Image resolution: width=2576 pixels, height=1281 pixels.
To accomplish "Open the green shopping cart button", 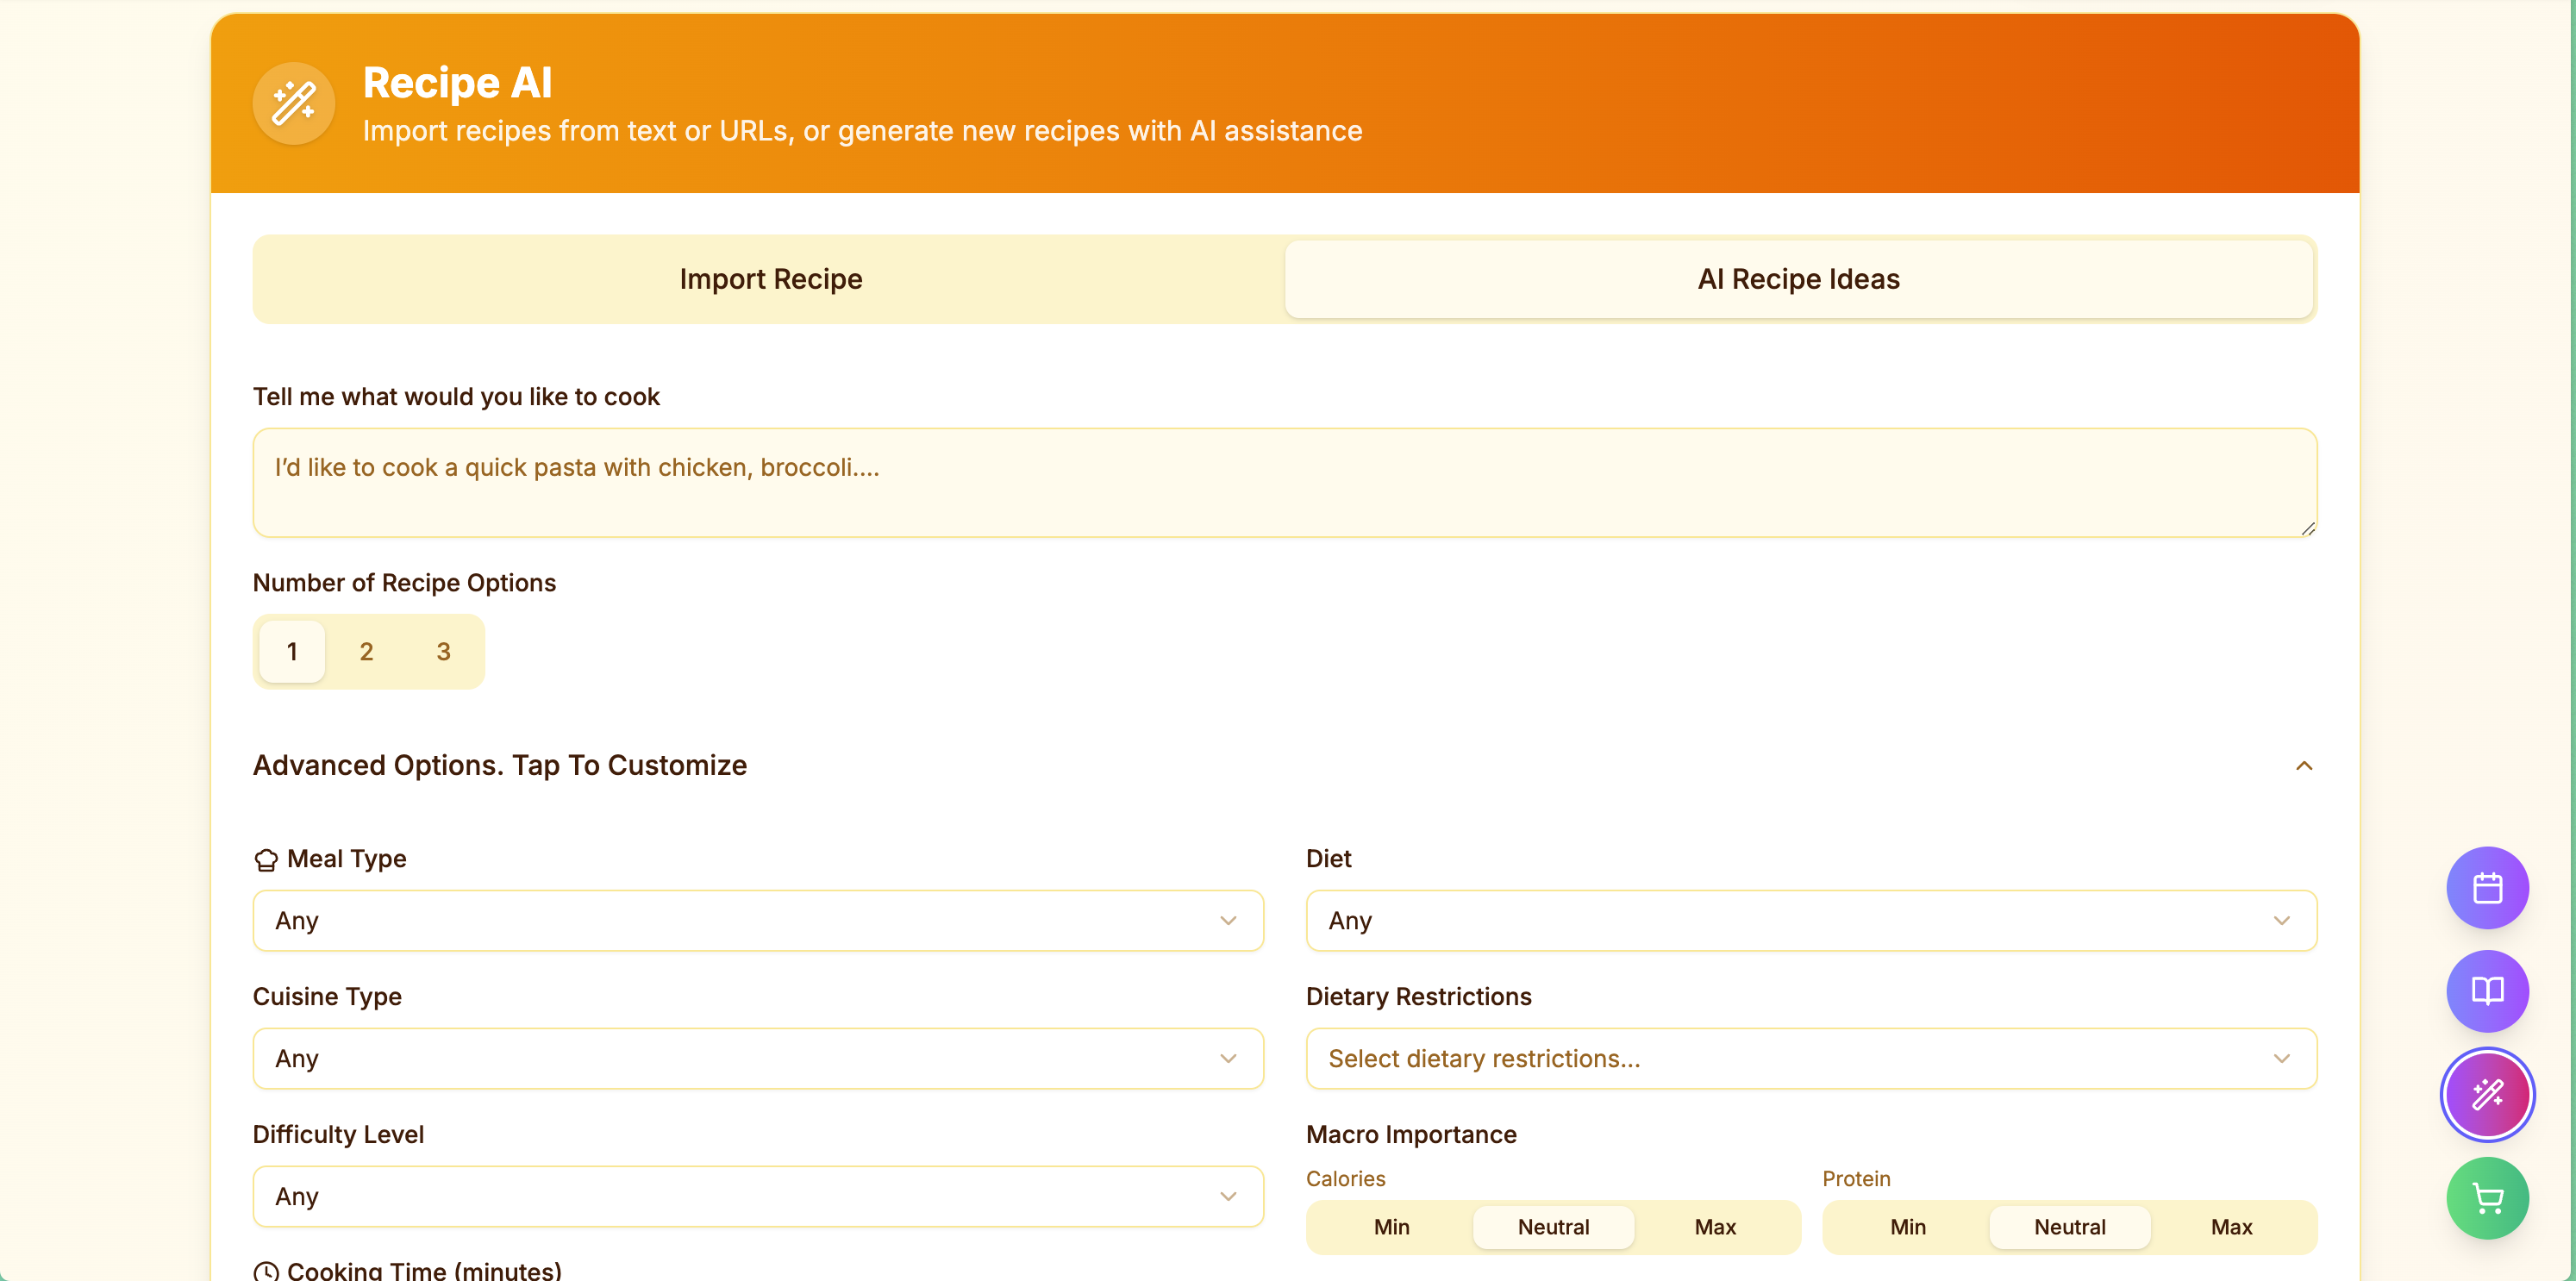I will pyautogui.click(x=2486, y=1197).
